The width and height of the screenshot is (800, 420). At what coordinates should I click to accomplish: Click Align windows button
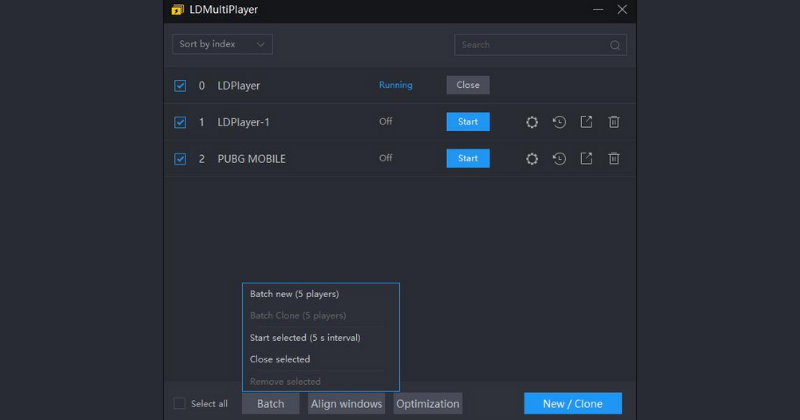[x=346, y=404]
